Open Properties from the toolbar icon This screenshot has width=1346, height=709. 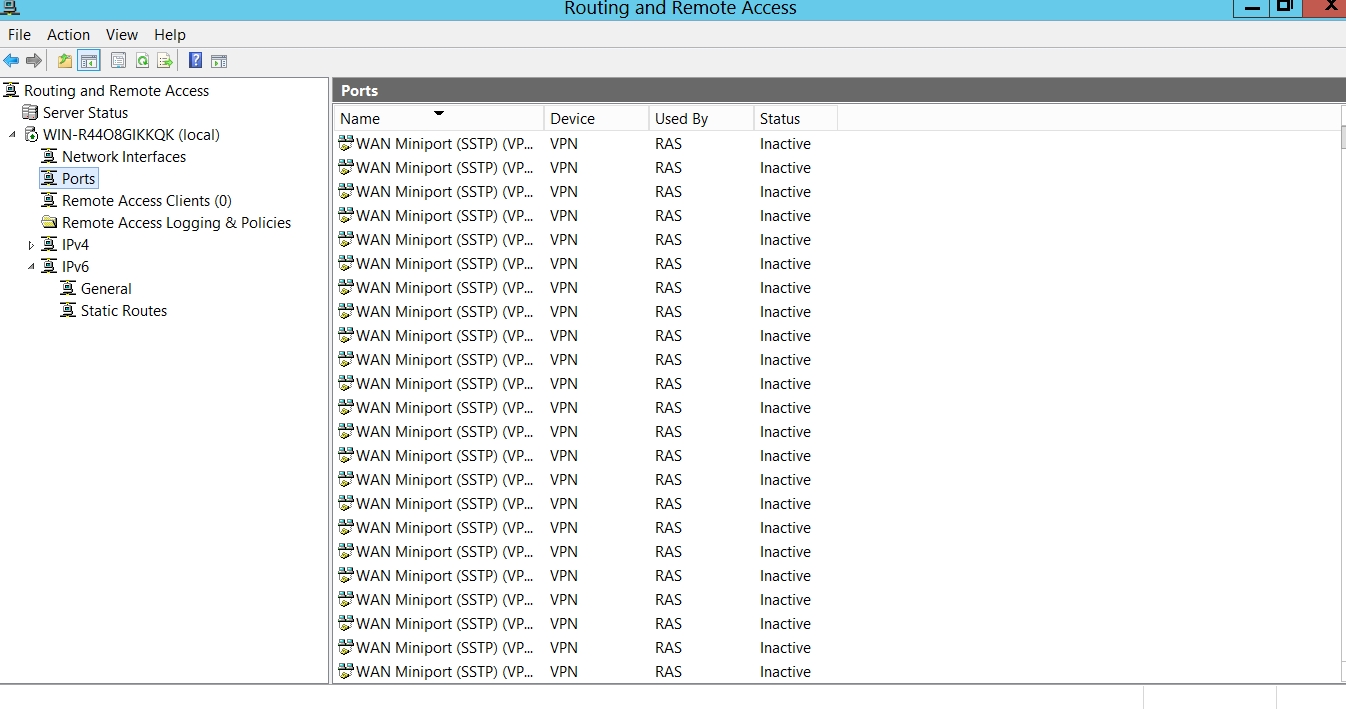pyautogui.click(x=118, y=61)
